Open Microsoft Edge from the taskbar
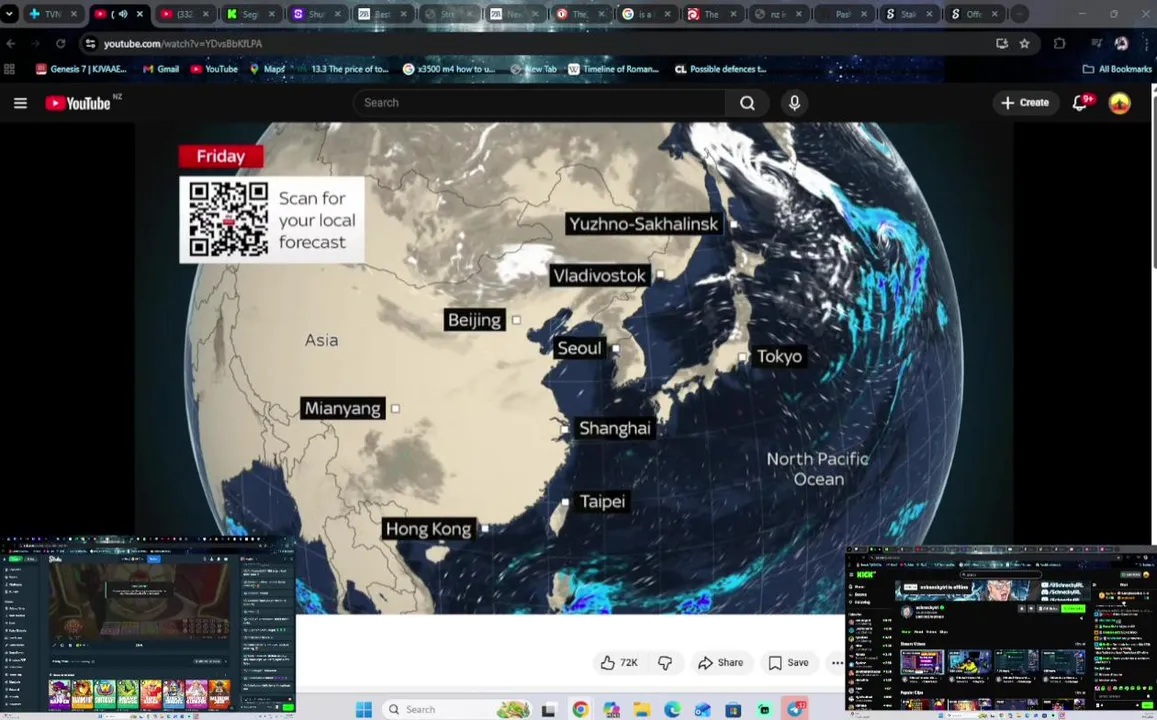The image size is (1157, 720). tap(672, 710)
